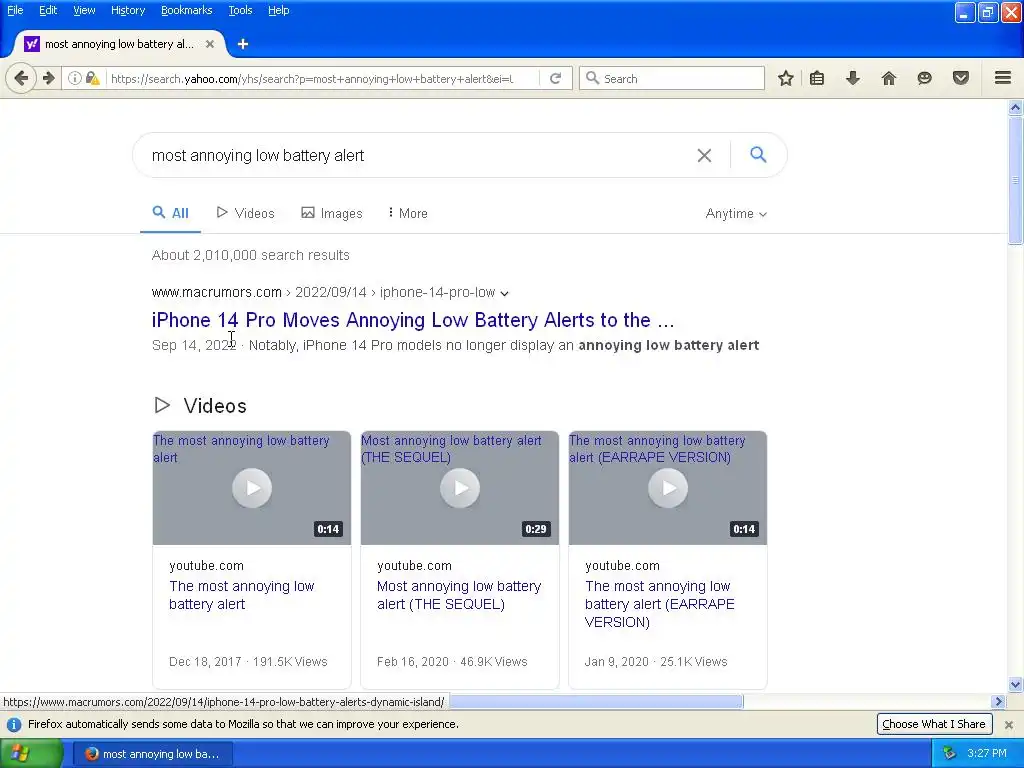Open 'The most annoying low battery alert' title link
The width and height of the screenshot is (1024, 768).
242,595
